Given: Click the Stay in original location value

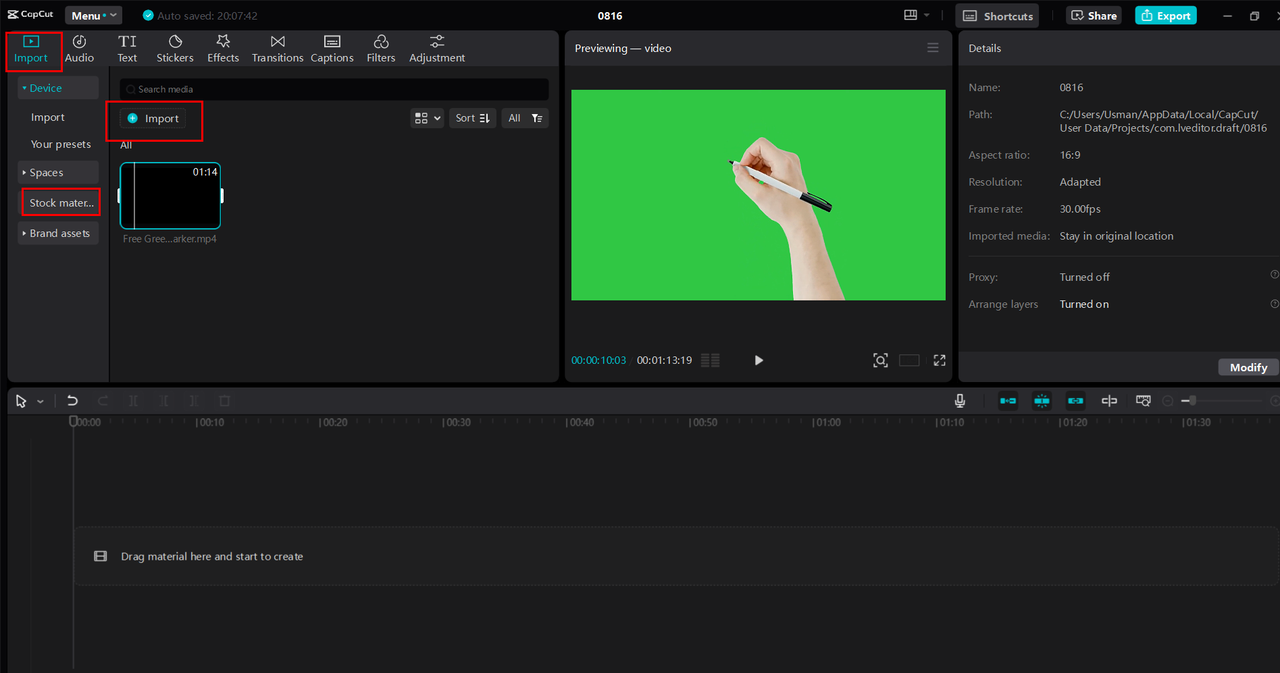Looking at the screenshot, I should [x=1117, y=236].
